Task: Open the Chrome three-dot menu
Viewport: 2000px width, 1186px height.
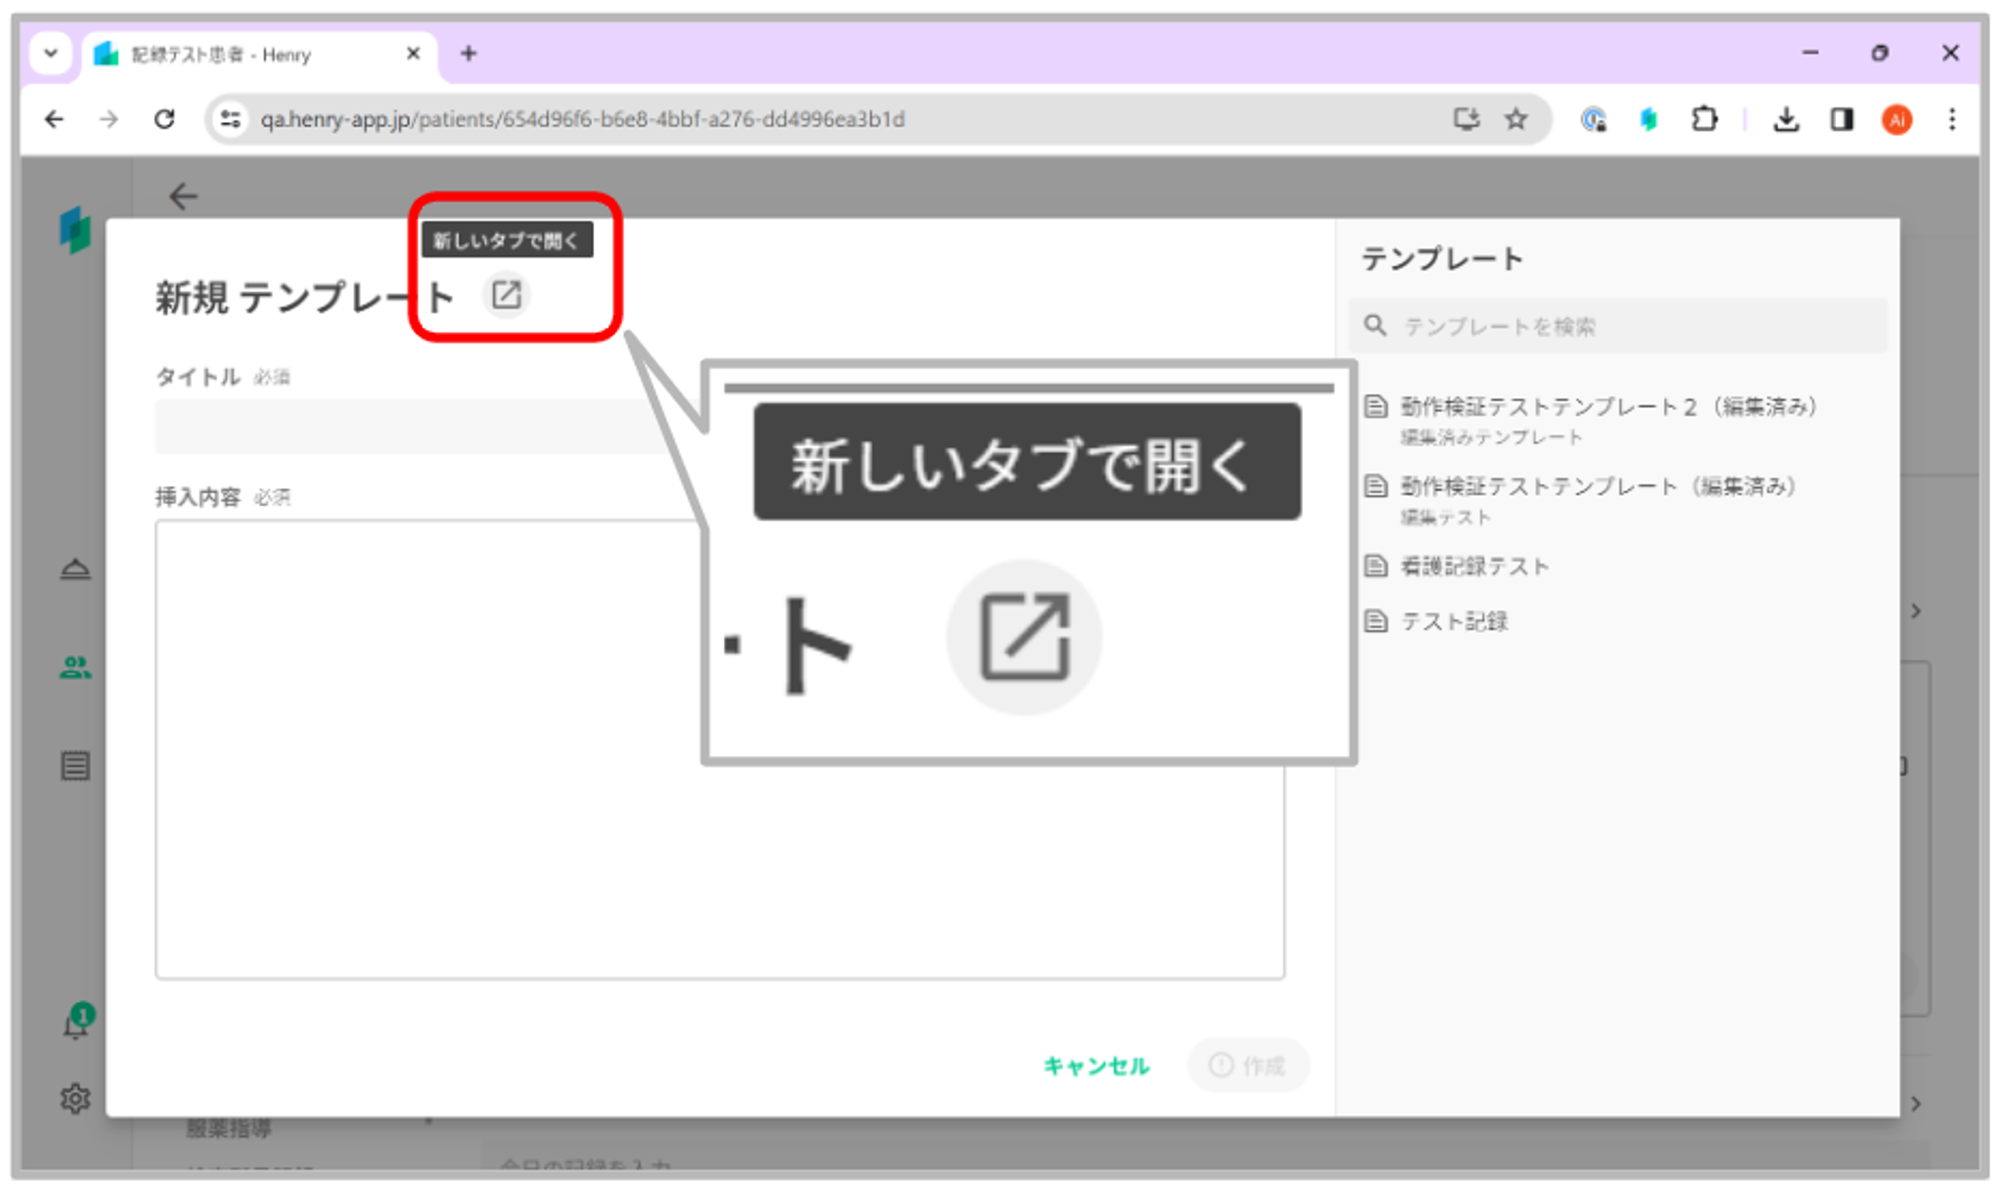Action: (x=1951, y=120)
